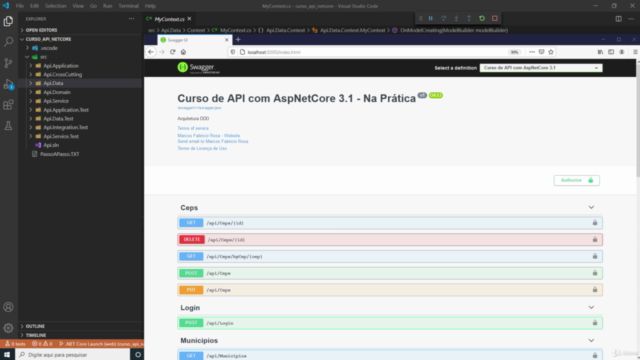The image size is (640, 360).
Task: Go to the browser home page
Action: [183, 52]
